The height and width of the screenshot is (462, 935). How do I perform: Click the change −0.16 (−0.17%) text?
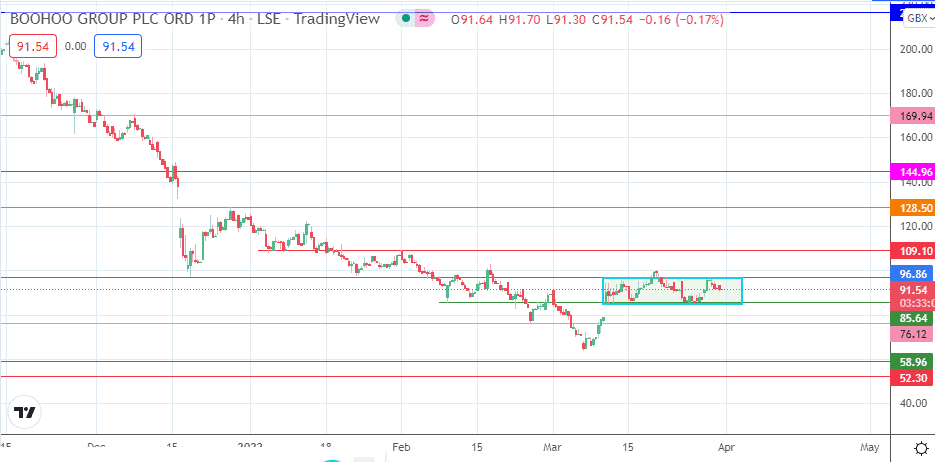[681, 20]
